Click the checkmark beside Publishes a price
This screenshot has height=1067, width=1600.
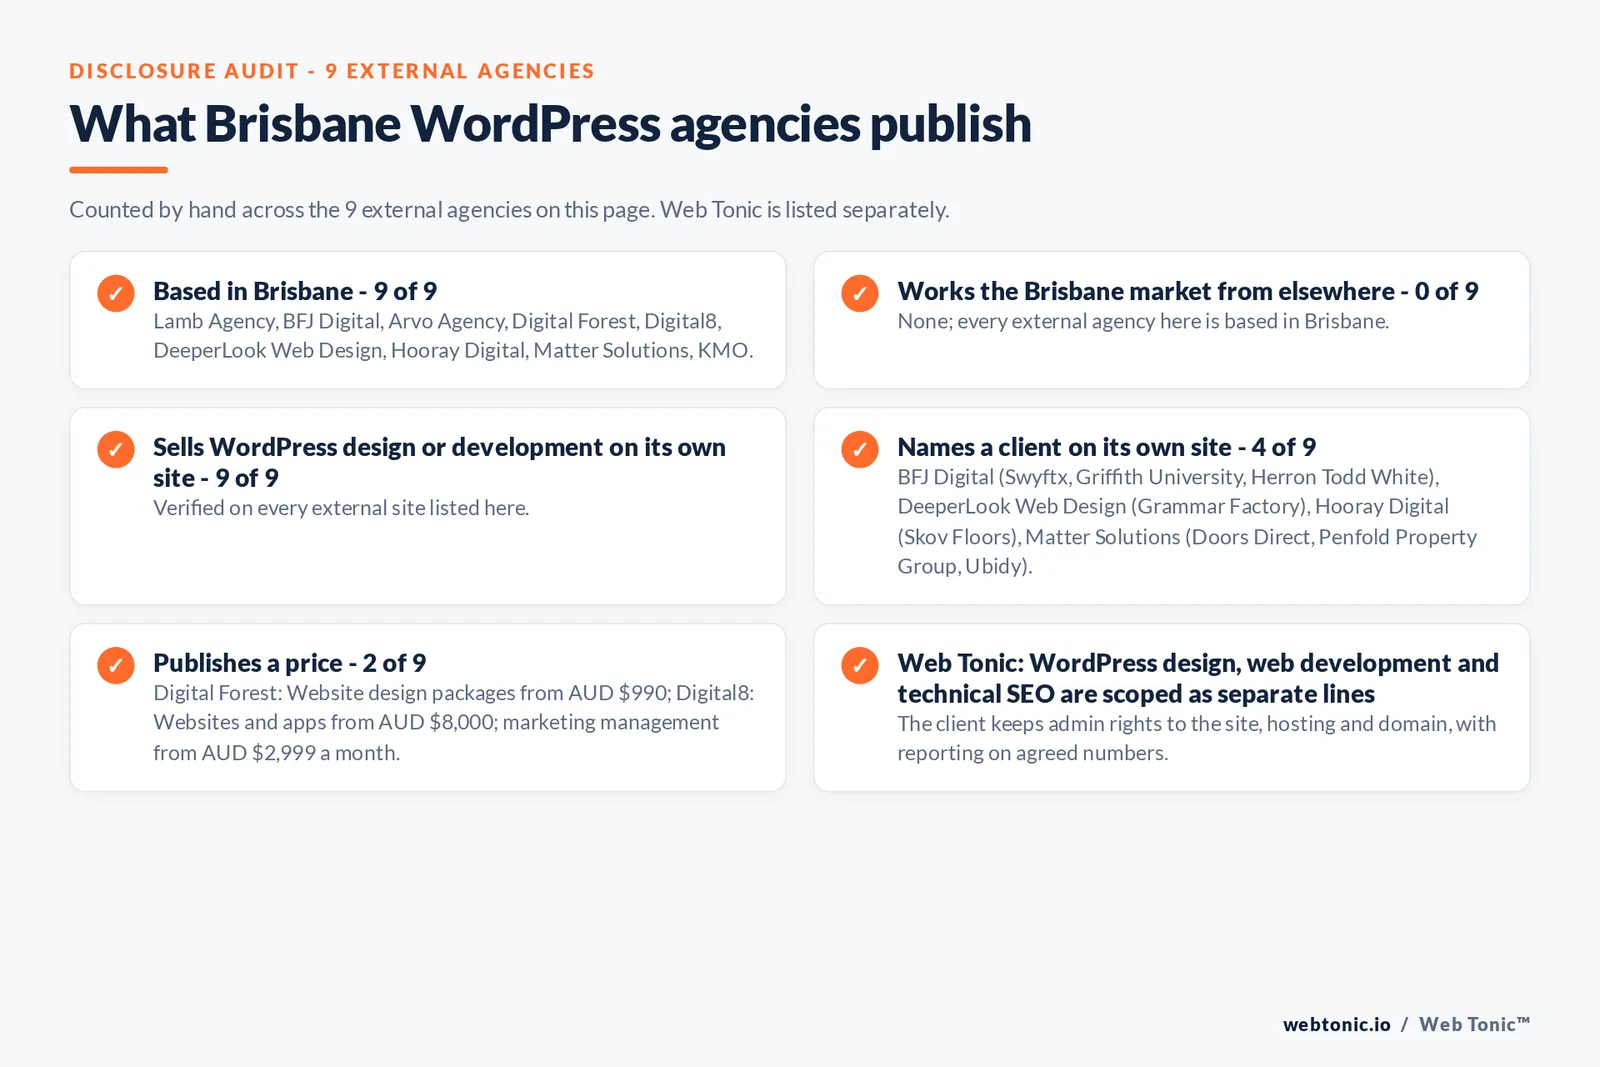tap(116, 665)
